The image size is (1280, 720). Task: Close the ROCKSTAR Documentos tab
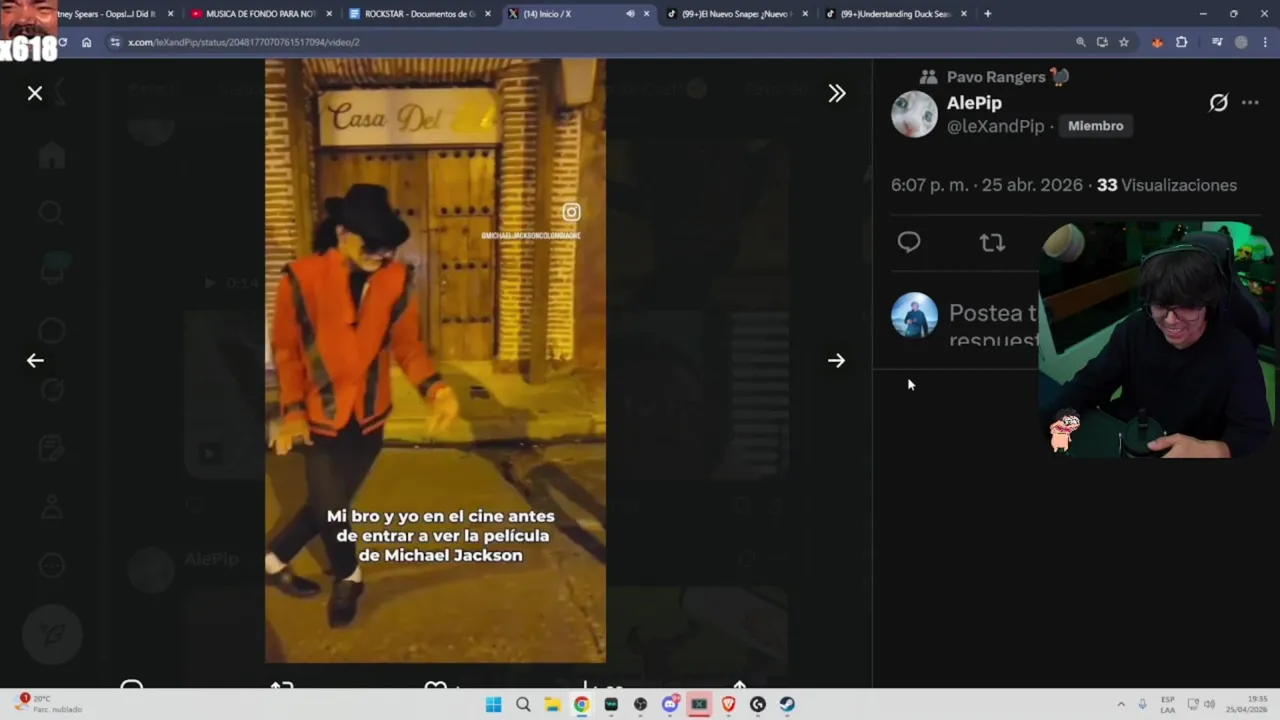click(488, 14)
